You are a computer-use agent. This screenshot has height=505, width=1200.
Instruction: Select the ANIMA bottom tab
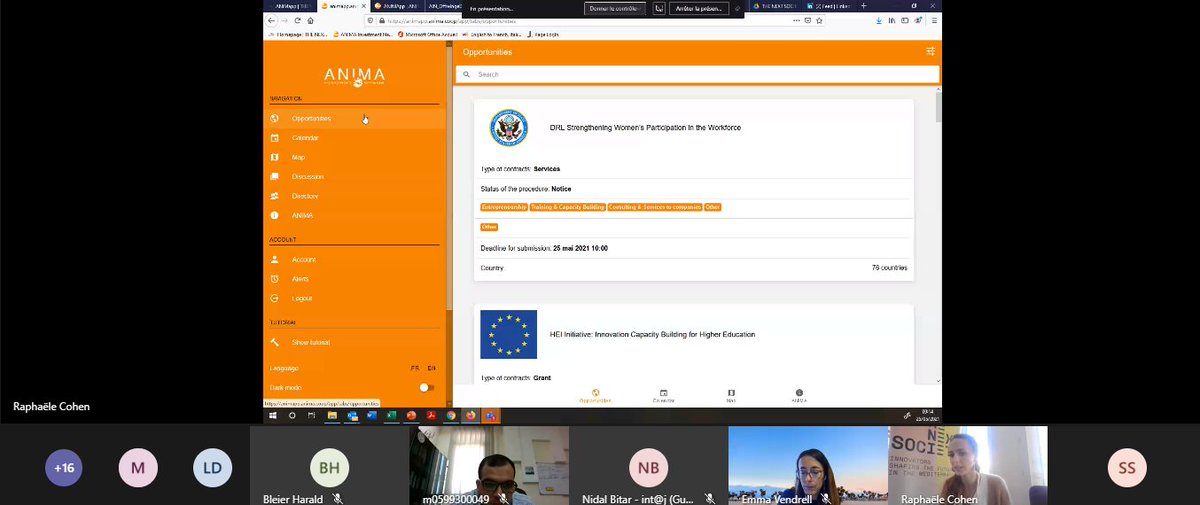click(799, 396)
